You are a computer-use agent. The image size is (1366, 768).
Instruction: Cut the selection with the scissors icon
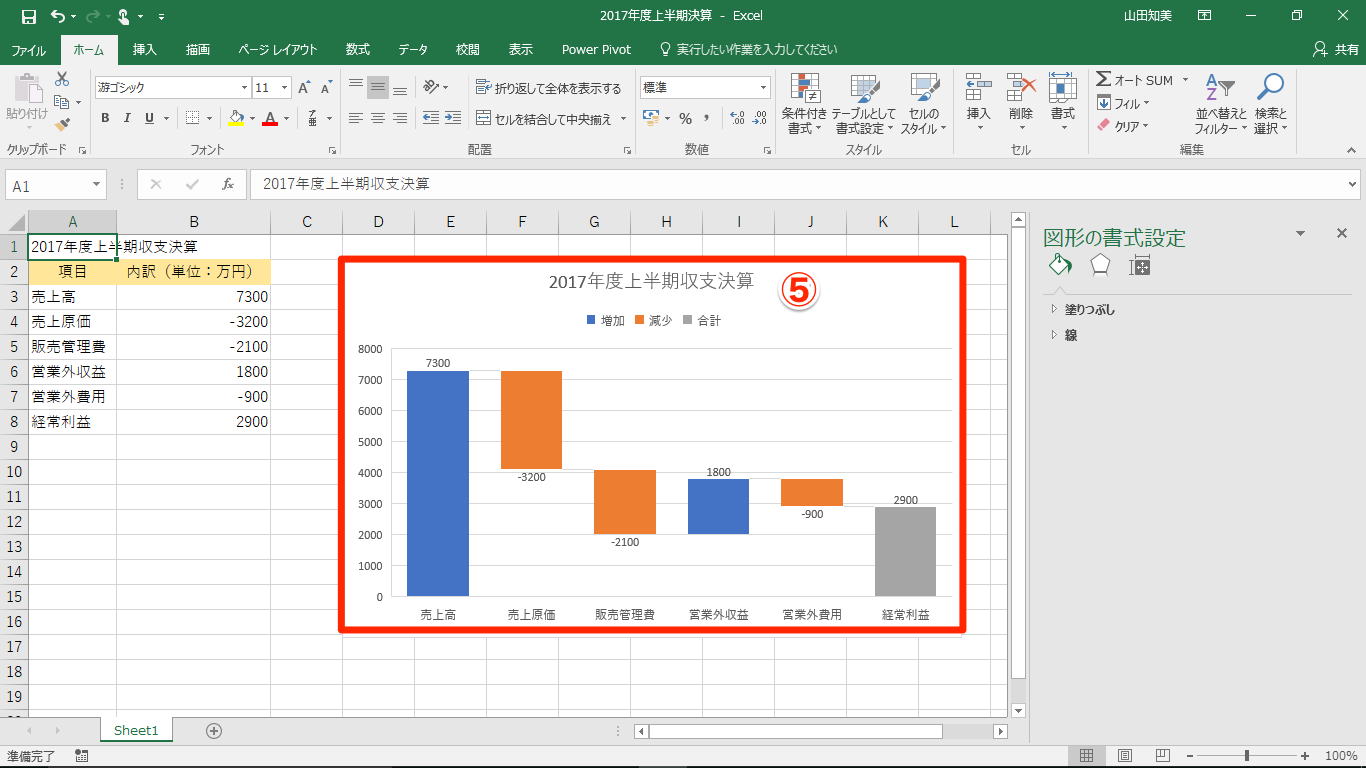tap(62, 79)
